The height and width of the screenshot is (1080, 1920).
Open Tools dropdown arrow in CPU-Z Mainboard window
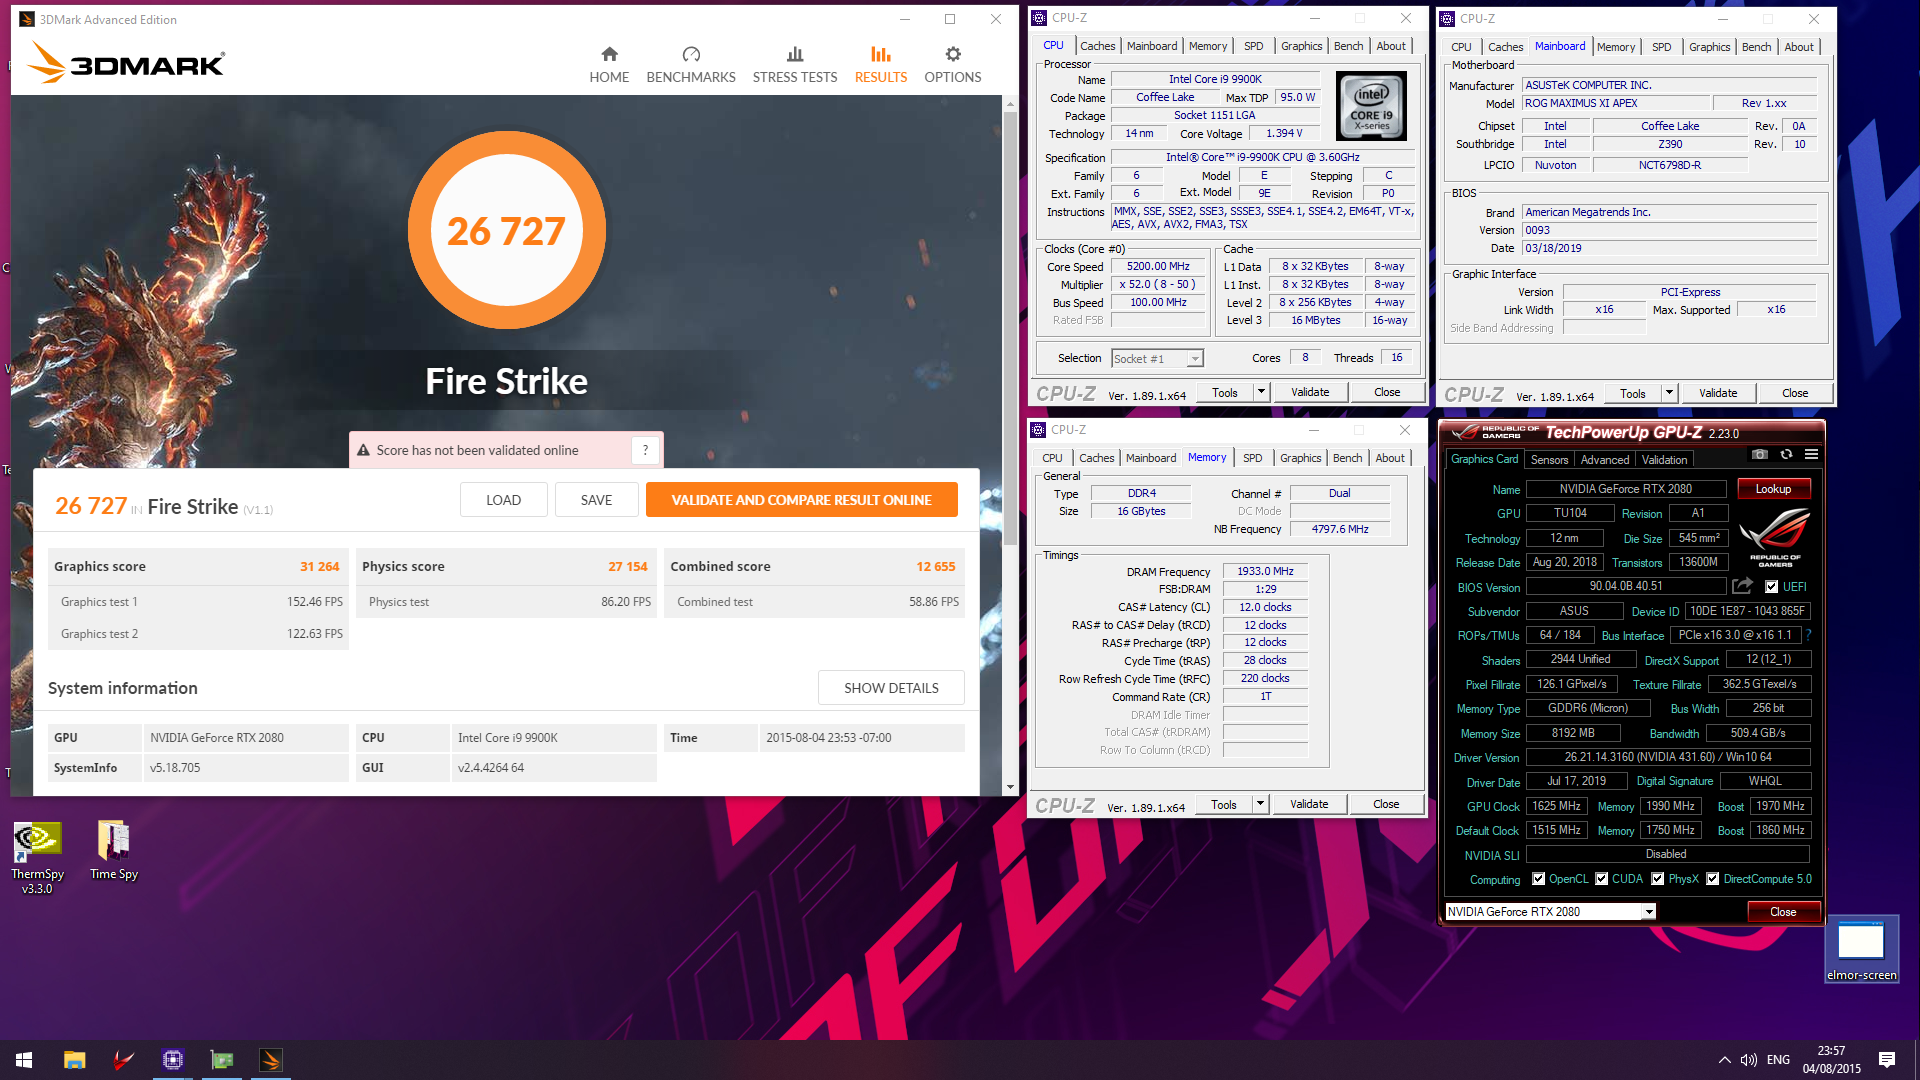(1669, 393)
